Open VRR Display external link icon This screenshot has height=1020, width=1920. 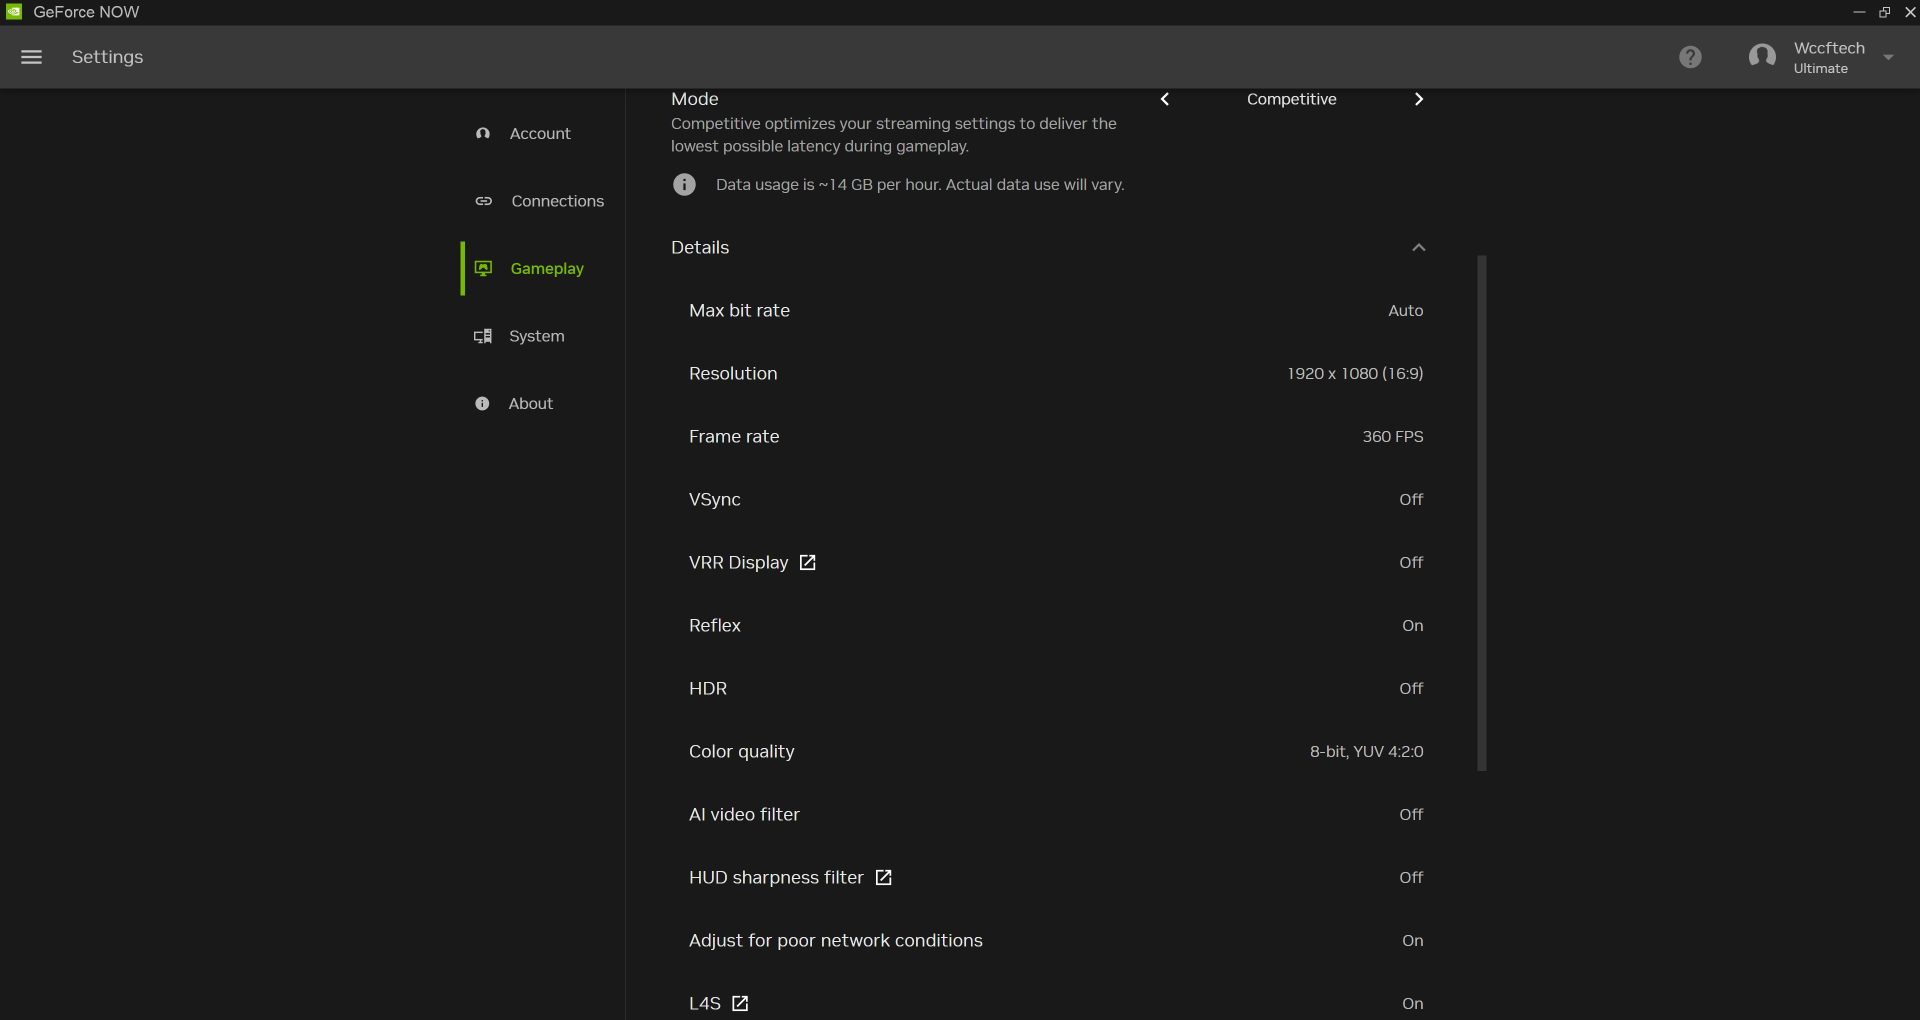(x=807, y=562)
